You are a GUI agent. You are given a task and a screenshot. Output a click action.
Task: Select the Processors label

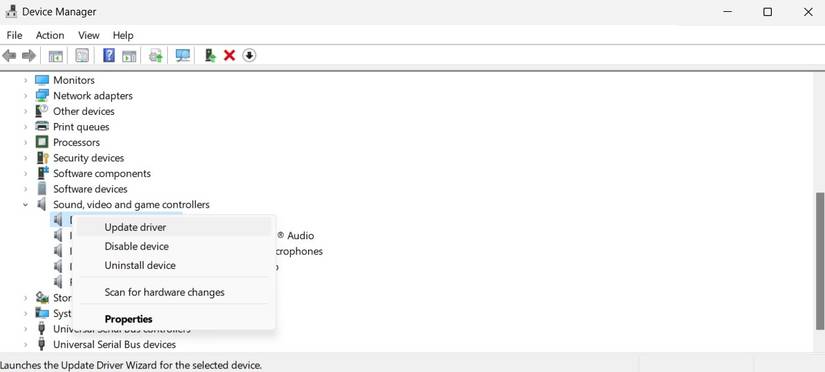click(76, 142)
